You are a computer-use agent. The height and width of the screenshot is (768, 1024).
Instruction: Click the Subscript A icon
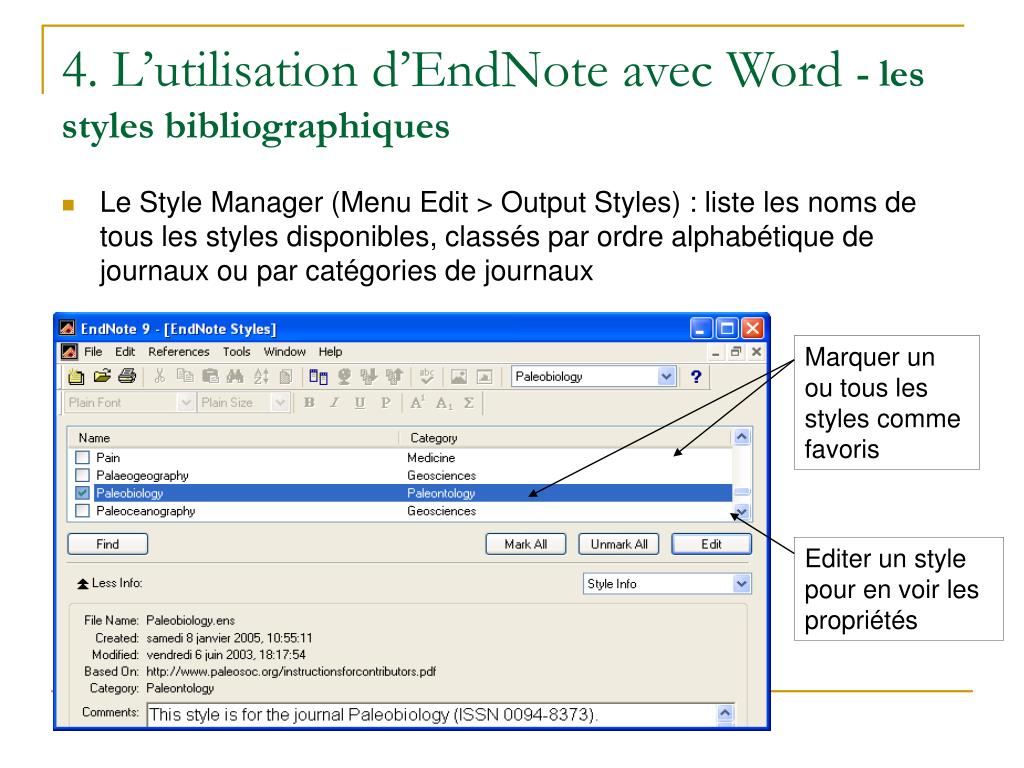[444, 403]
